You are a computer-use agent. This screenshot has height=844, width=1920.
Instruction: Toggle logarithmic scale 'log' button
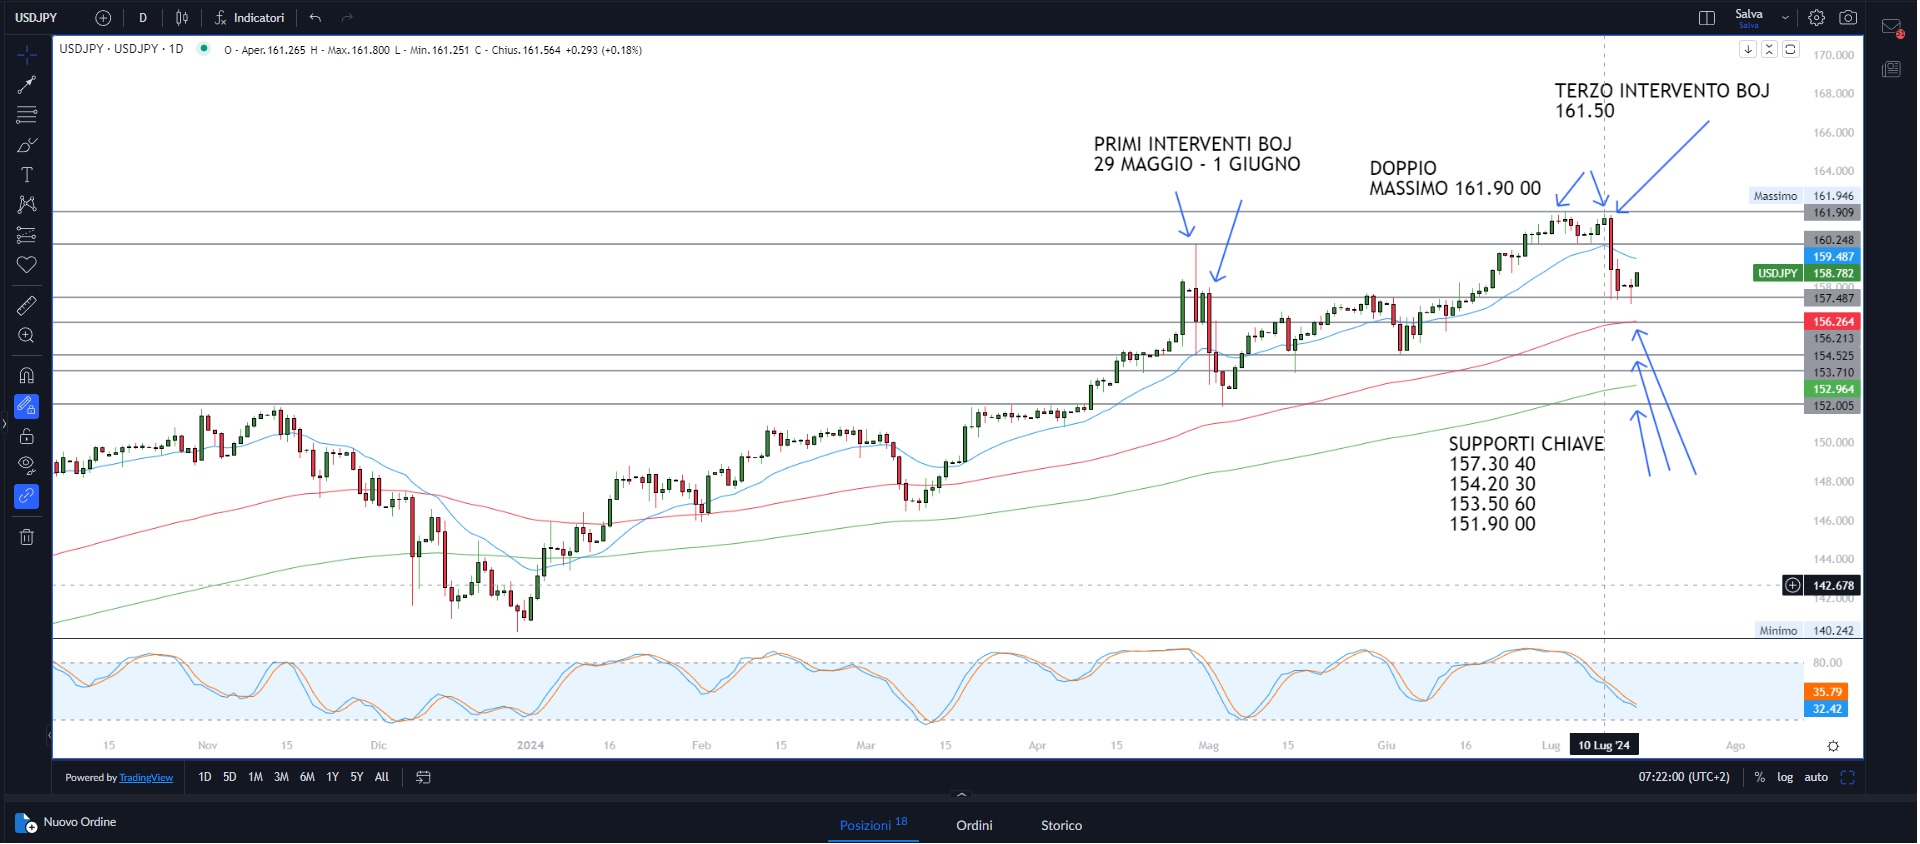click(x=1784, y=777)
